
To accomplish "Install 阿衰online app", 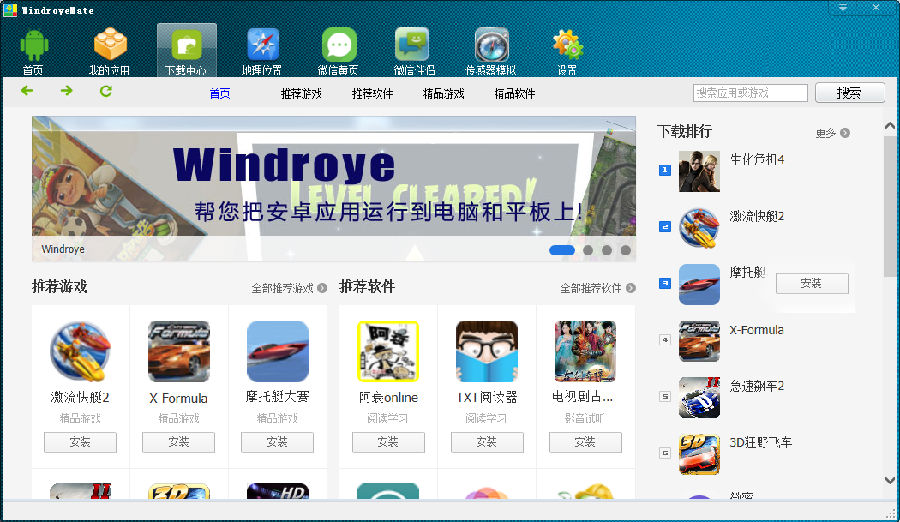I will point(389,442).
